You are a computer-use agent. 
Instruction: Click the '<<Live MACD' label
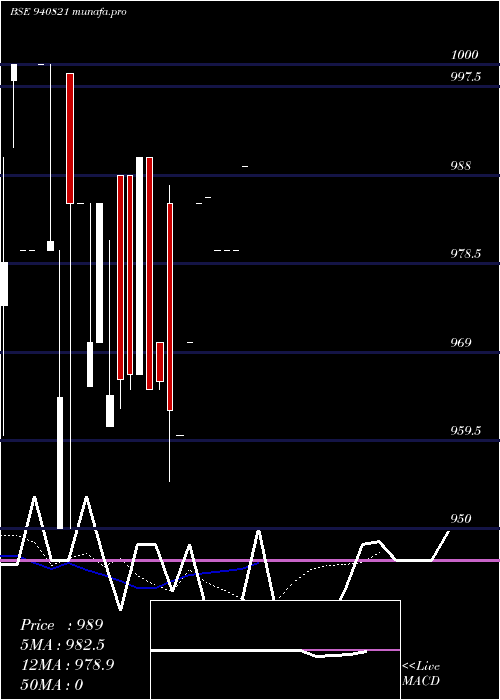(x=421, y=674)
